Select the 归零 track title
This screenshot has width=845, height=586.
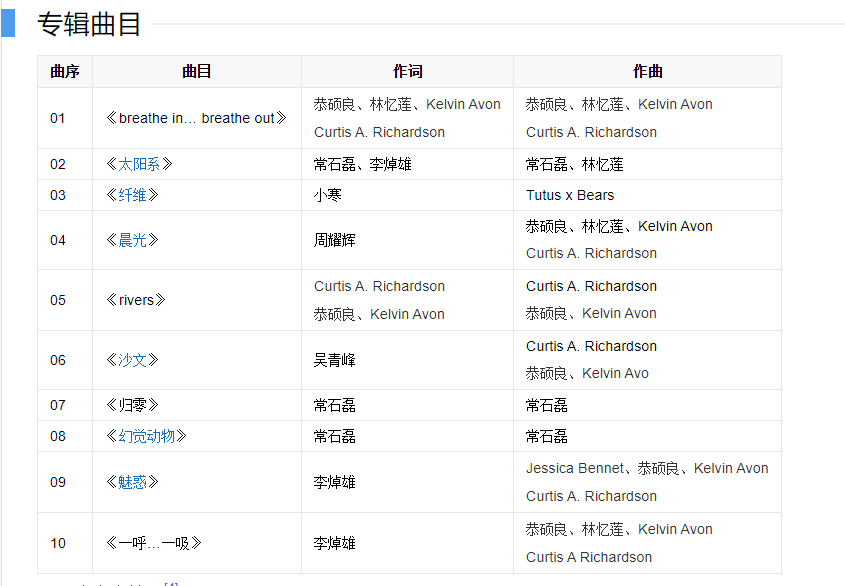click(x=132, y=405)
